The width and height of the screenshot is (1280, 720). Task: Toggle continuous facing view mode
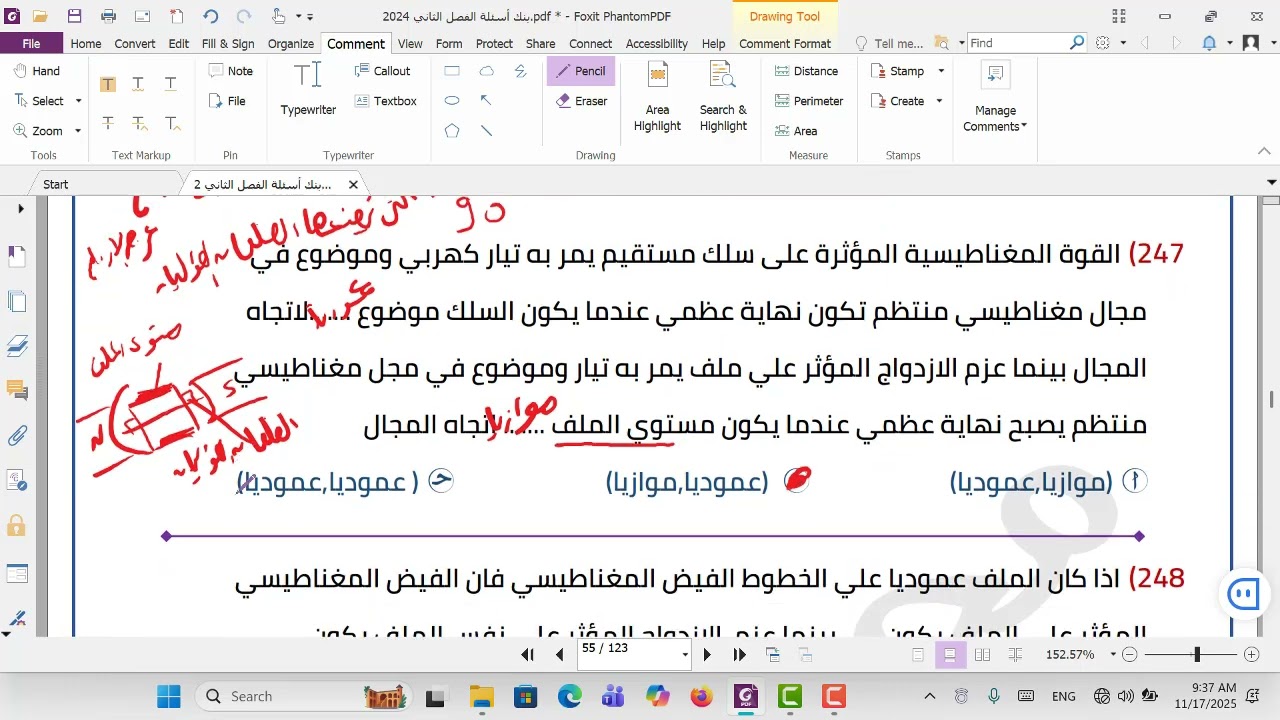click(1015, 655)
